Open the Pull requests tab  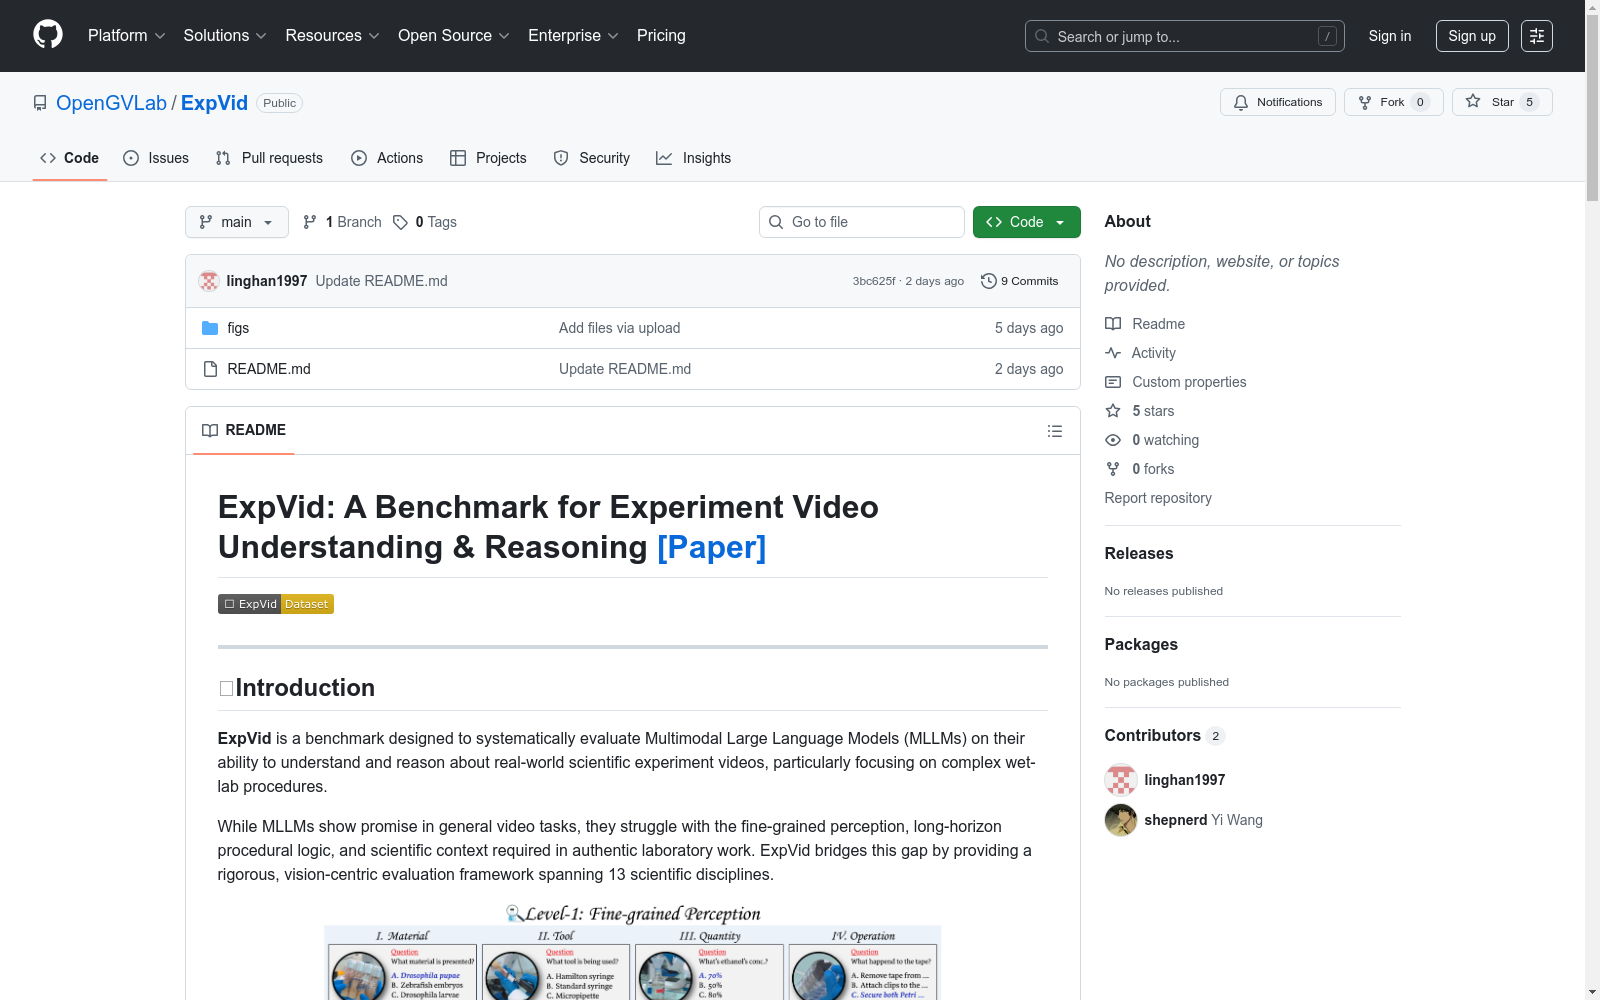[x=269, y=158]
